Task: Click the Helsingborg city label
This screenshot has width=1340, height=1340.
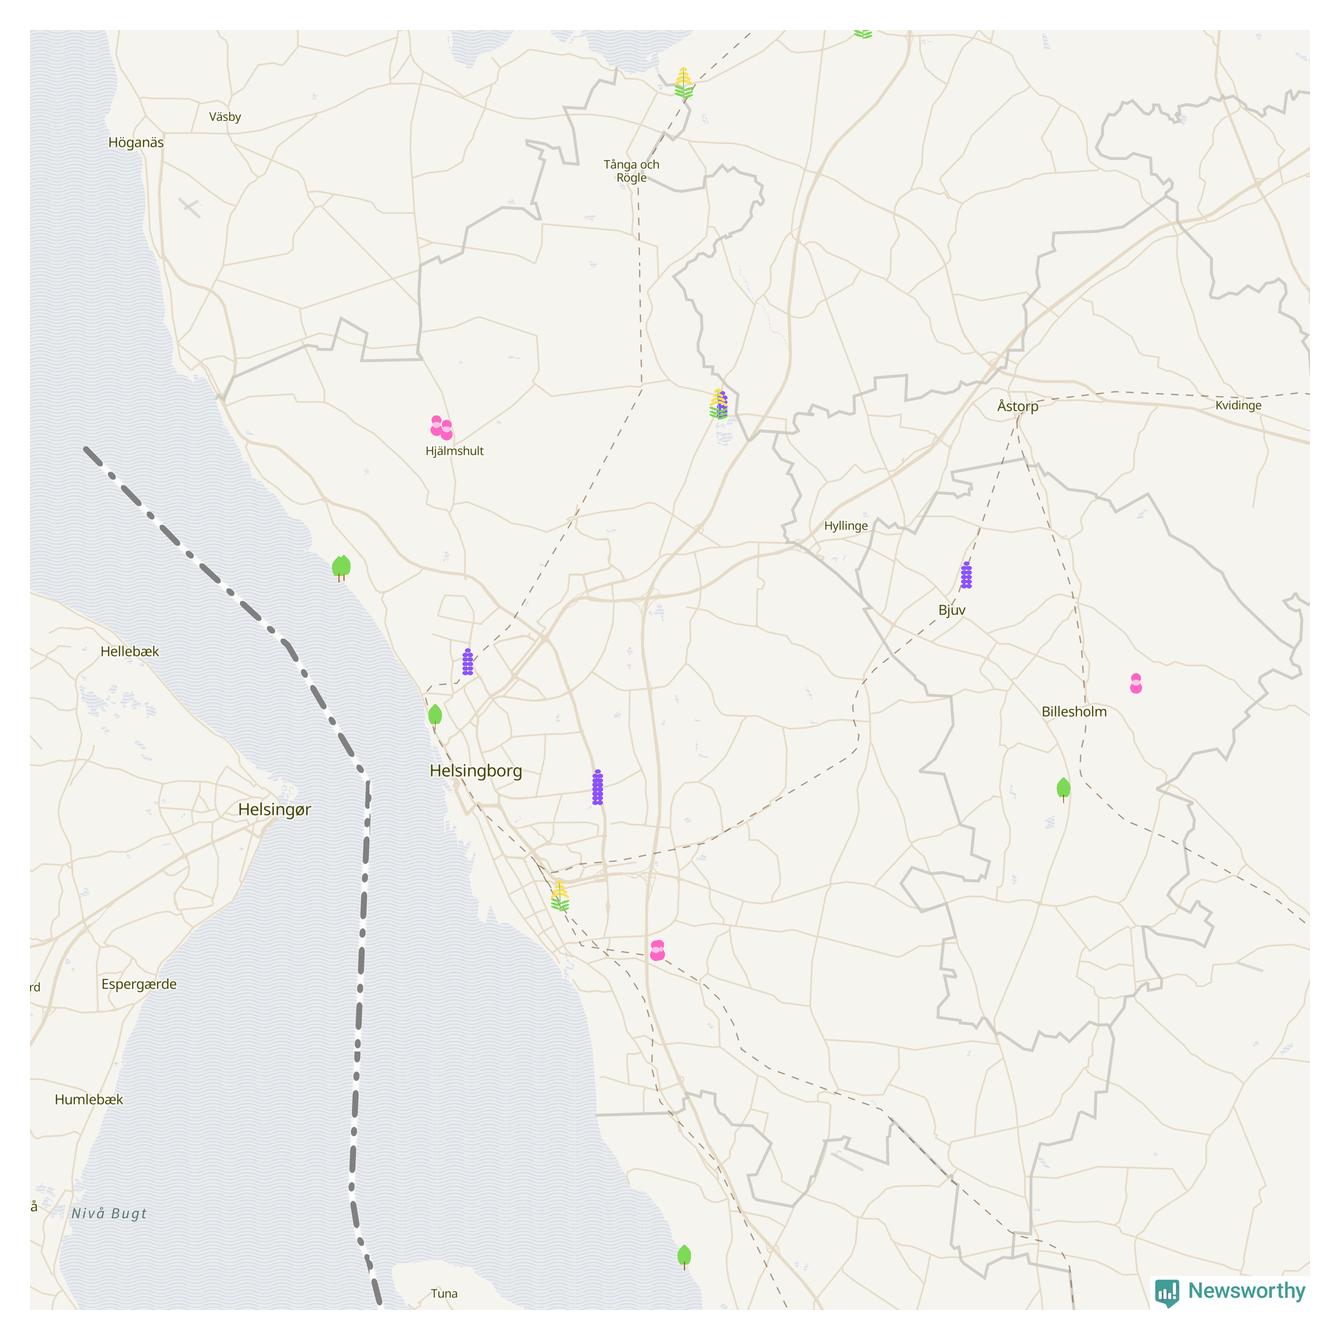Action: pos(475,771)
